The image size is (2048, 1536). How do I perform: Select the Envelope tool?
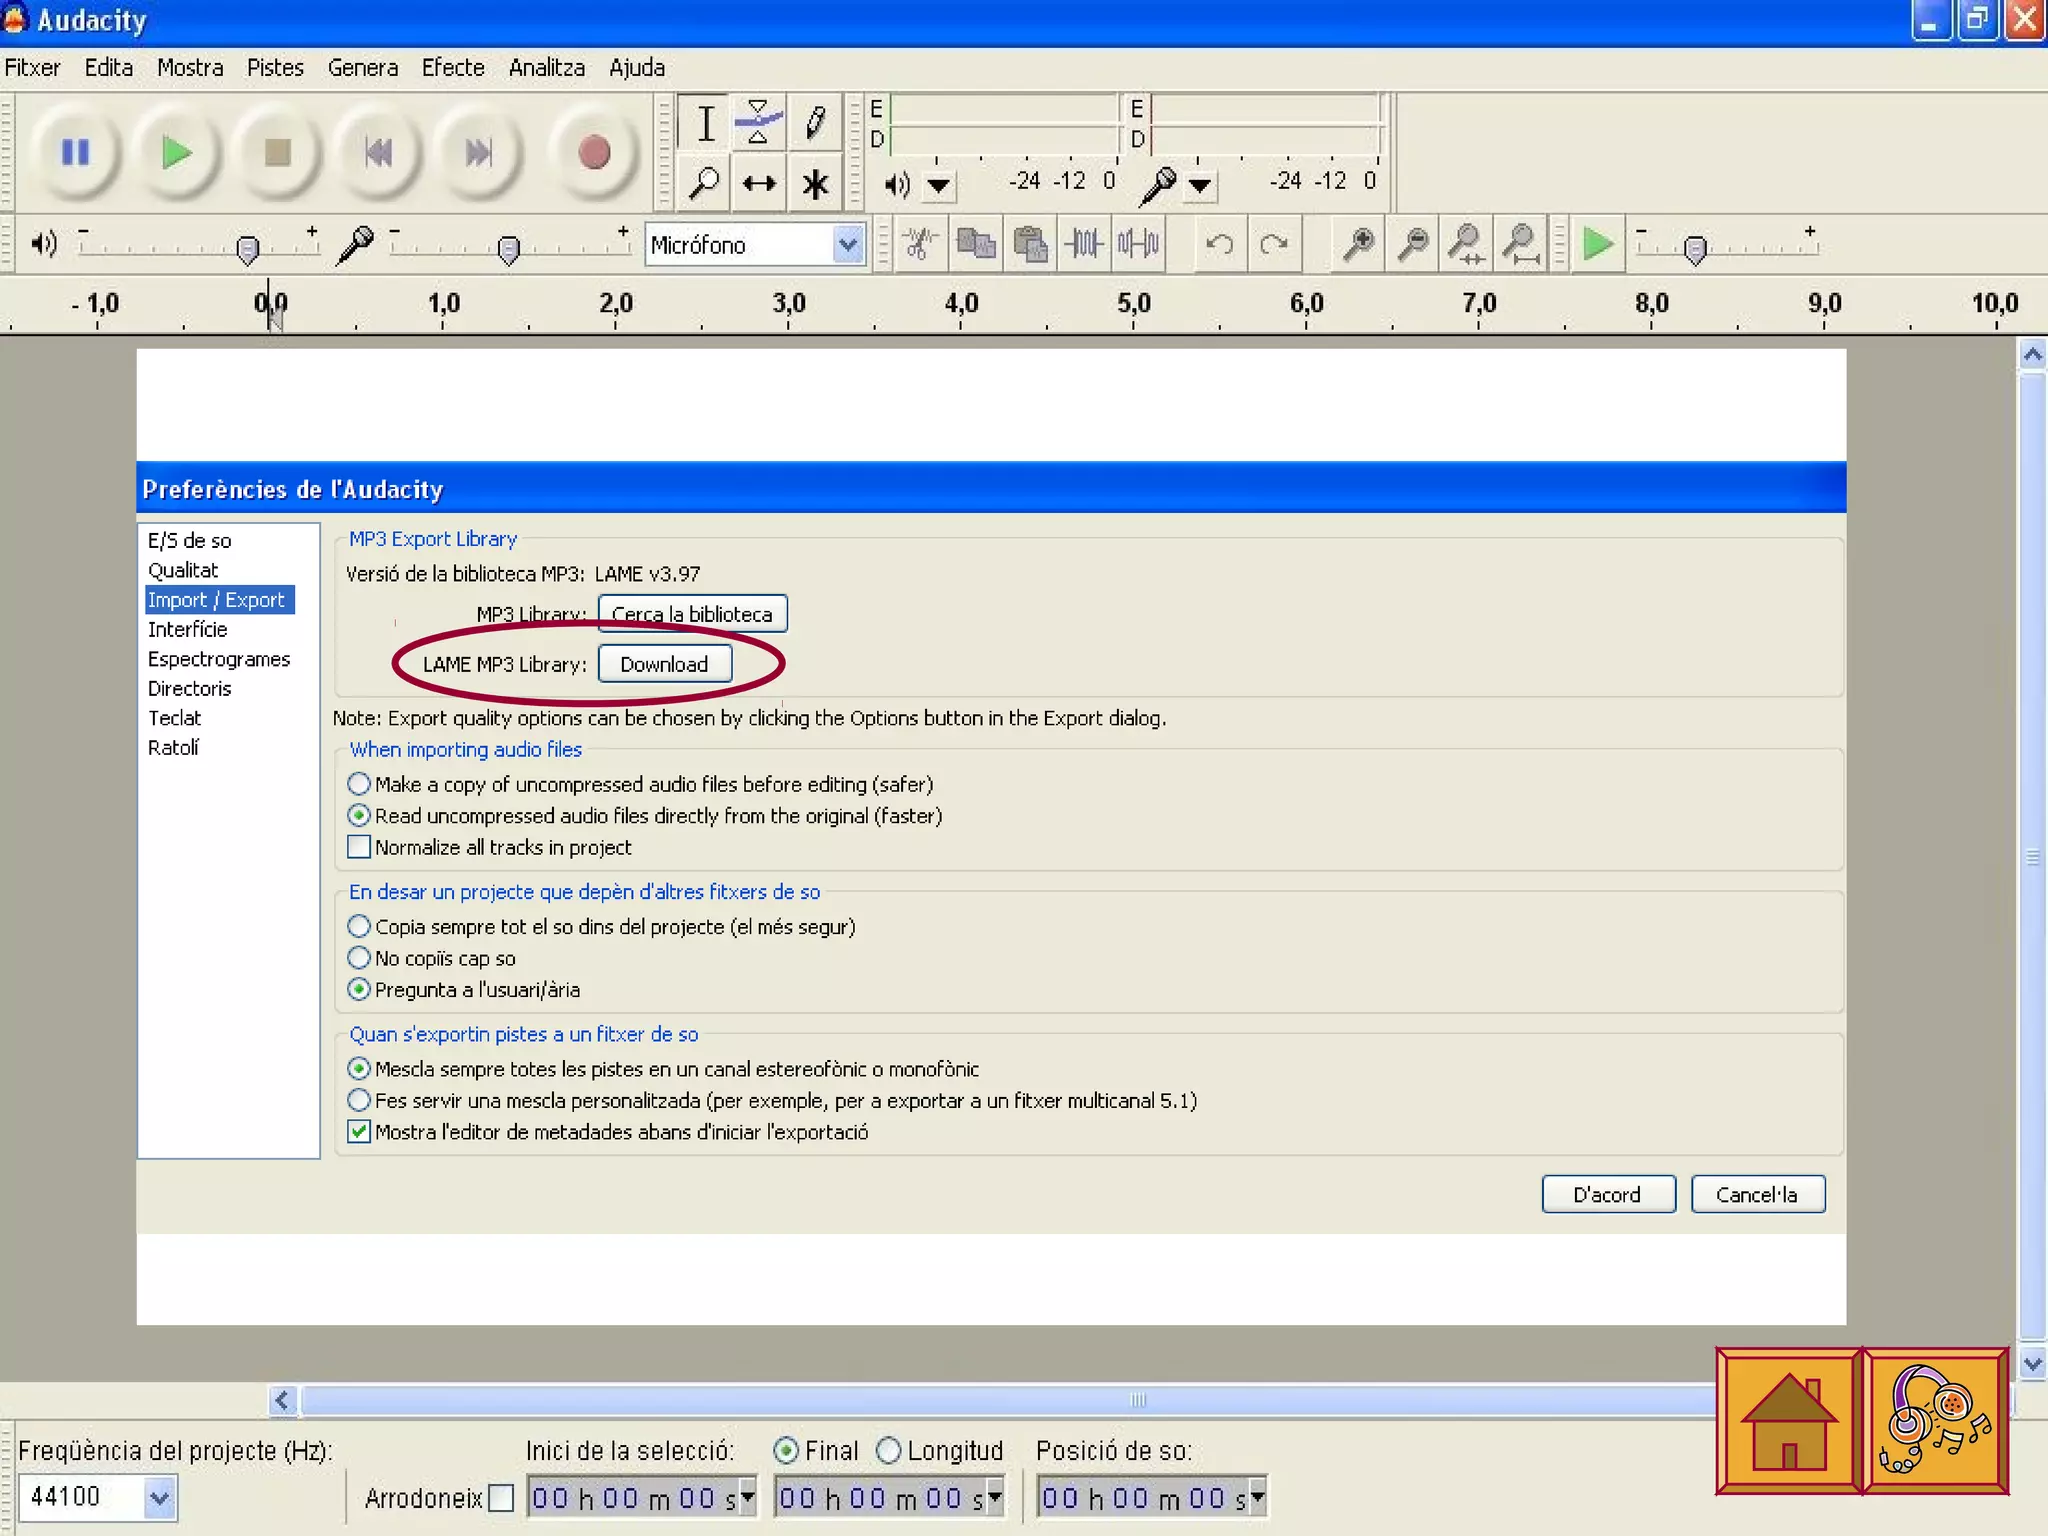tap(759, 123)
